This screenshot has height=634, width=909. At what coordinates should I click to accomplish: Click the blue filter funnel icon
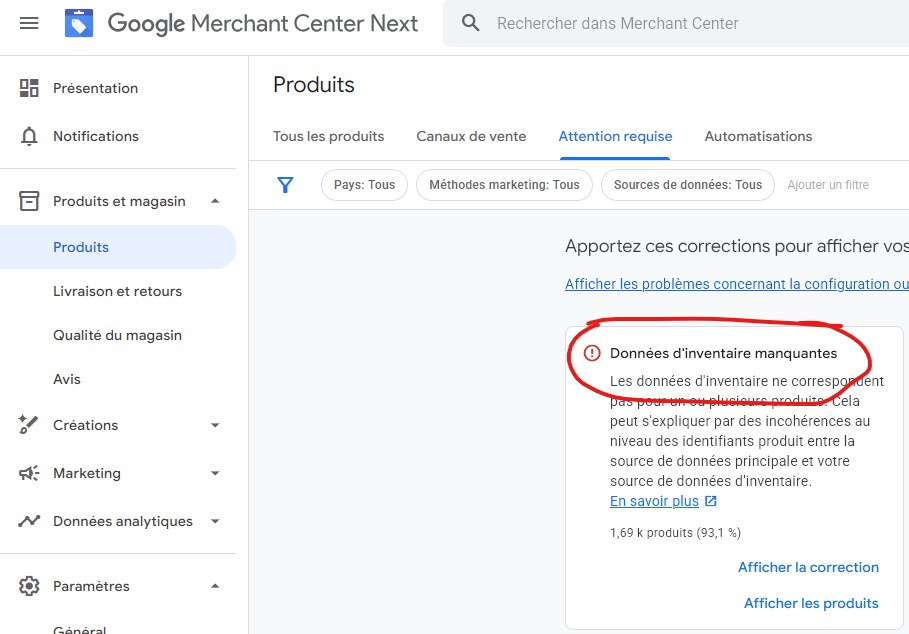coord(285,185)
